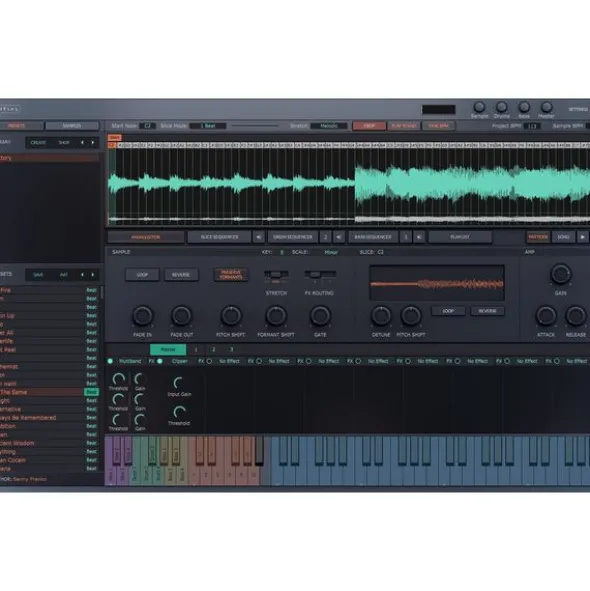Open Drum Sequencer pattern number 2 selector
Screen dimensions: 590x591
click(x=325, y=237)
